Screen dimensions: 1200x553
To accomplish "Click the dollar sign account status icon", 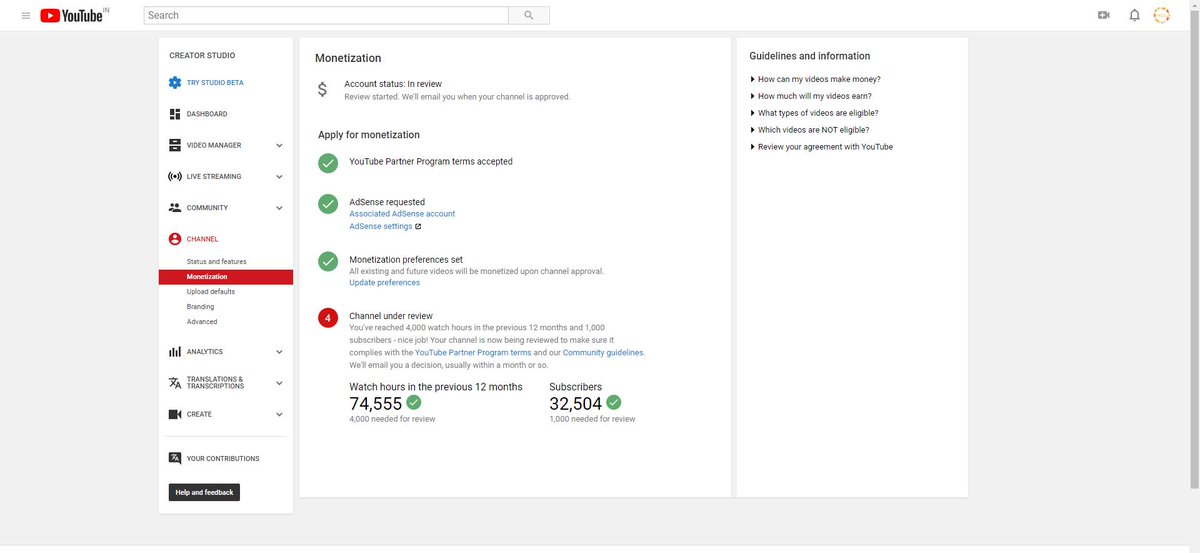I will tap(322, 90).
